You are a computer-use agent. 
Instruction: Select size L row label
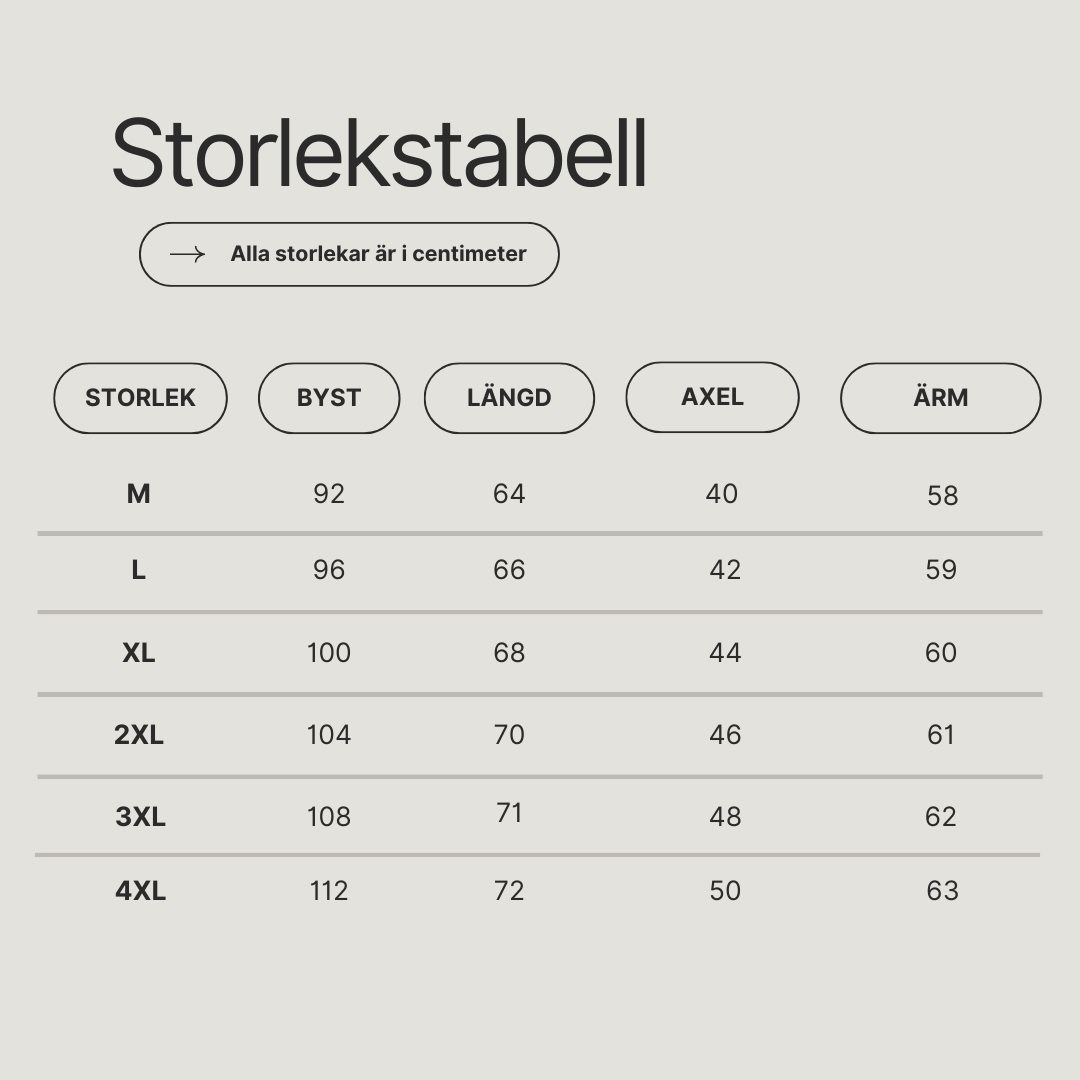click(138, 570)
